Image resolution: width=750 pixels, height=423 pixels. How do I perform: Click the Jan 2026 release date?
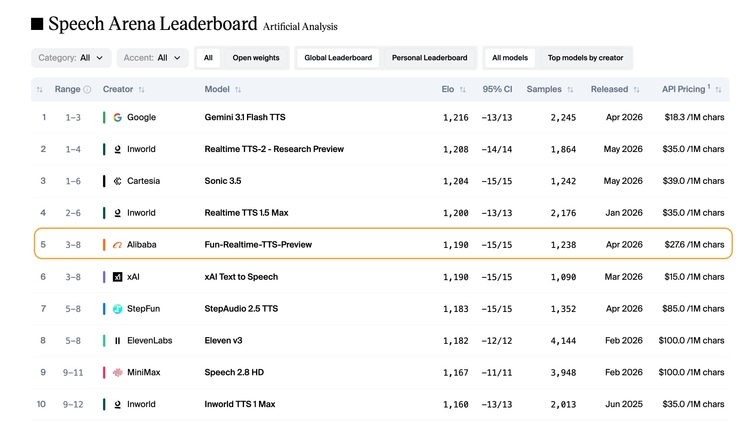[624, 213]
